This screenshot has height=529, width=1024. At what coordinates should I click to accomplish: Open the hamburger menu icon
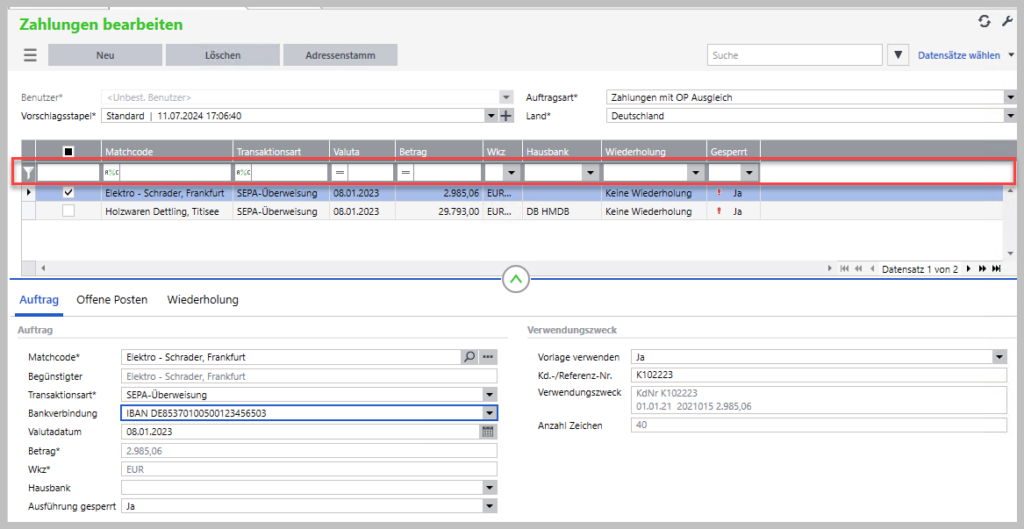click(x=30, y=55)
